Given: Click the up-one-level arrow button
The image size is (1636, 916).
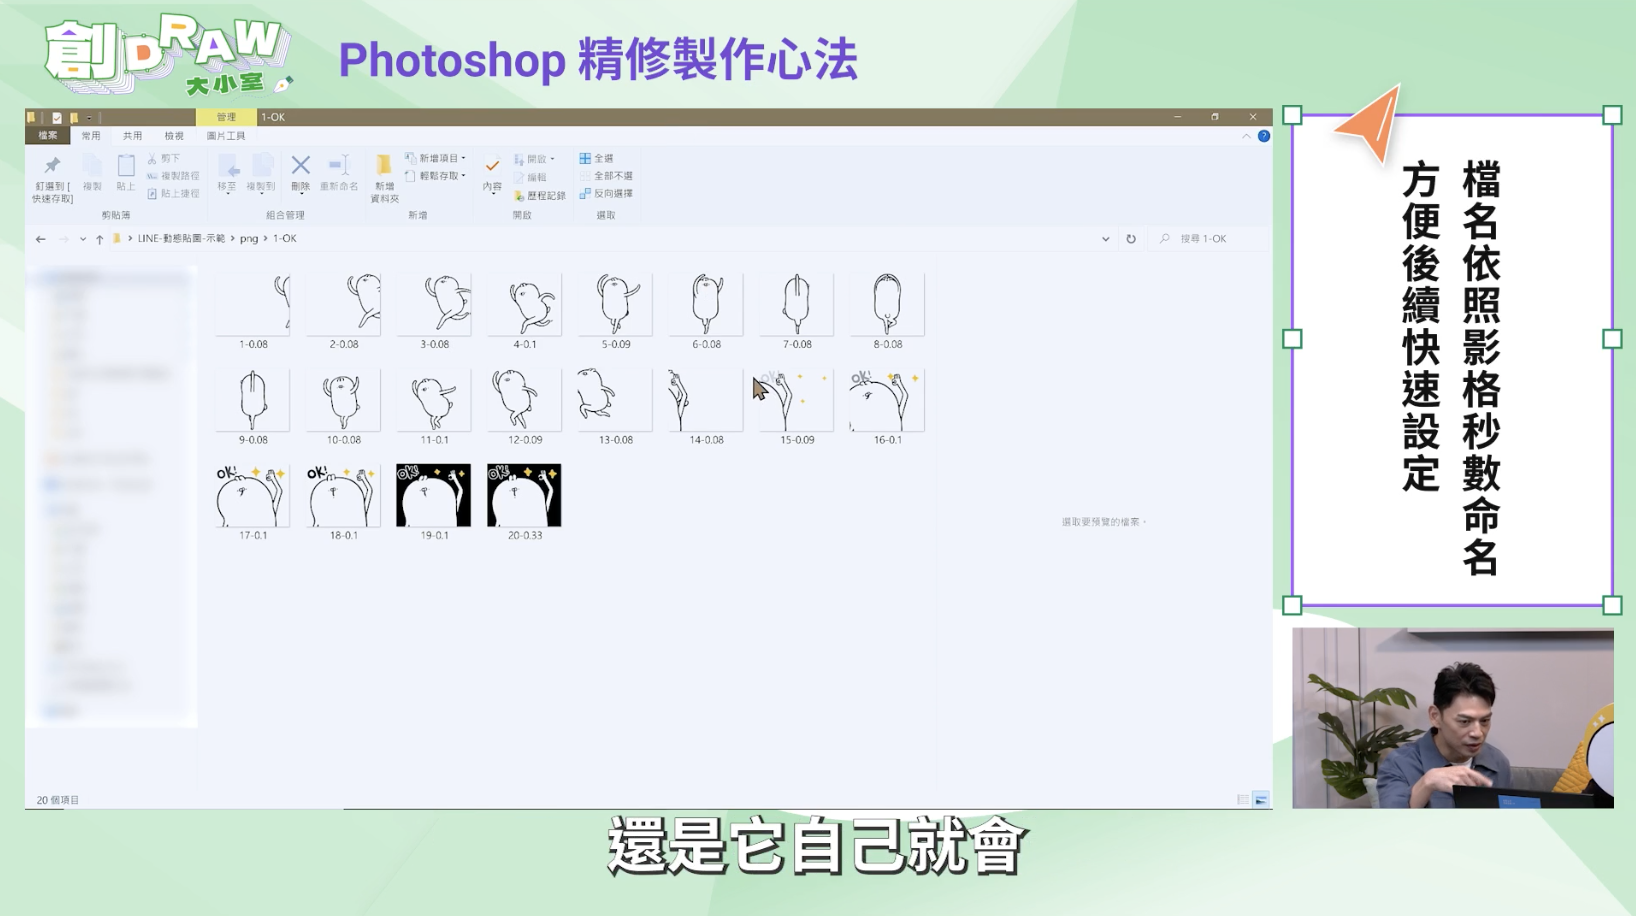Looking at the screenshot, I should 99,239.
